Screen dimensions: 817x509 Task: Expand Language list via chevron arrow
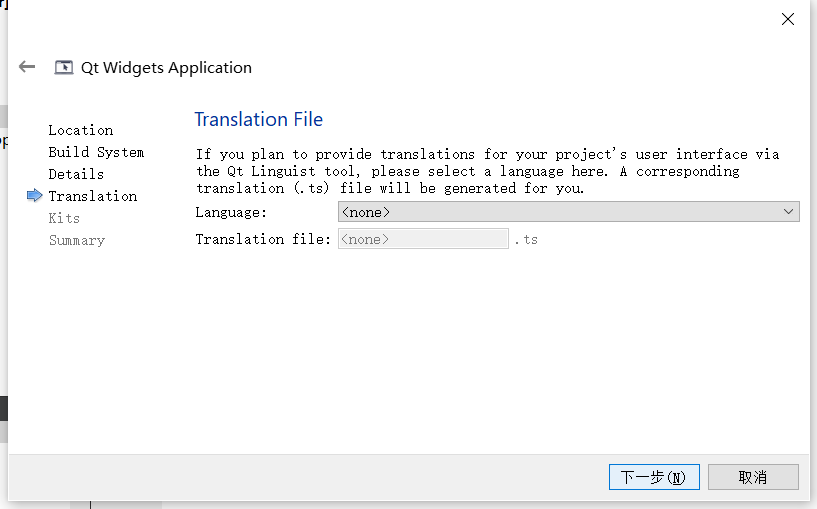coord(788,212)
